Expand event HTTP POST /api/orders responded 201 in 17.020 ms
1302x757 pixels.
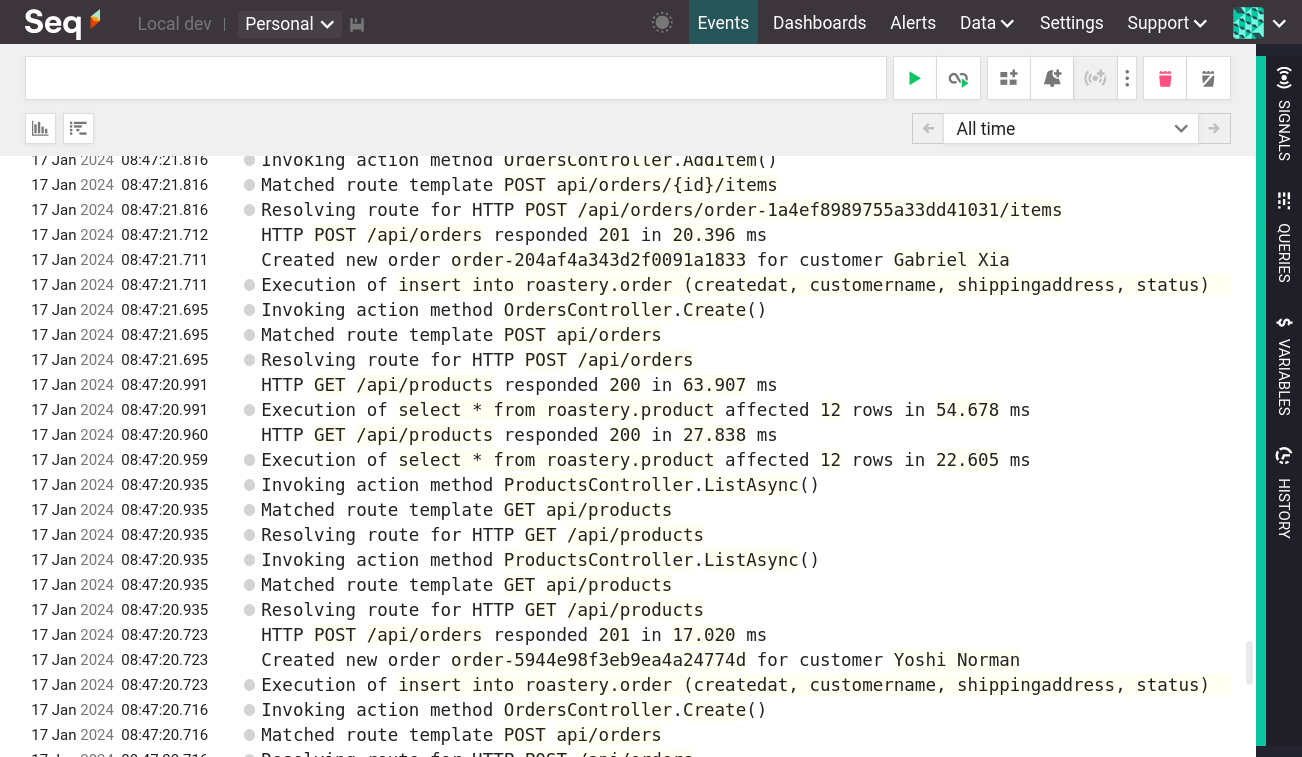pyautogui.click(x=514, y=635)
